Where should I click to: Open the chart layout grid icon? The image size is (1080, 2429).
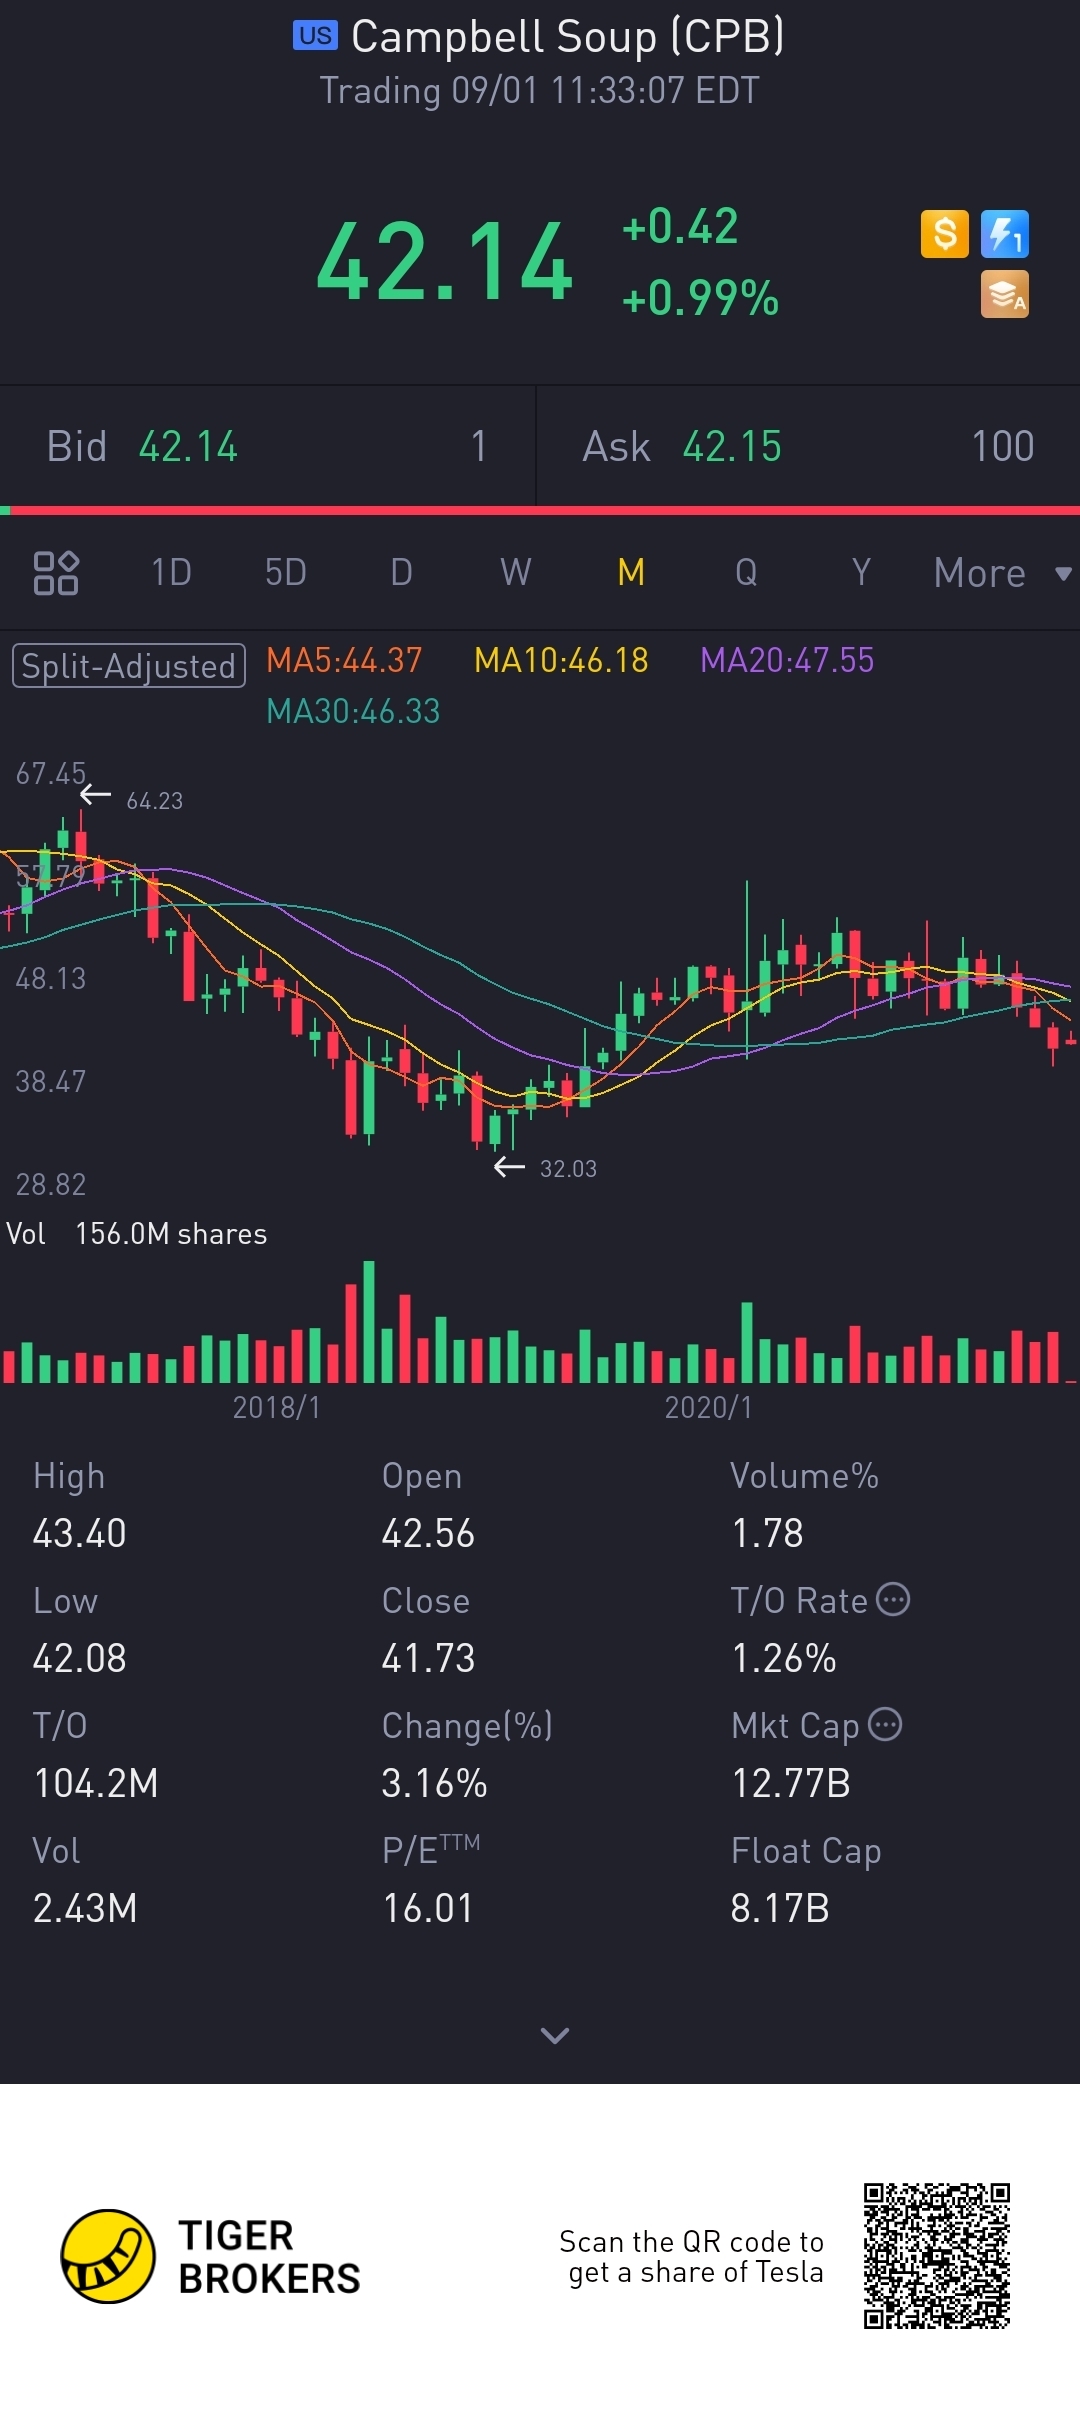[x=56, y=573]
